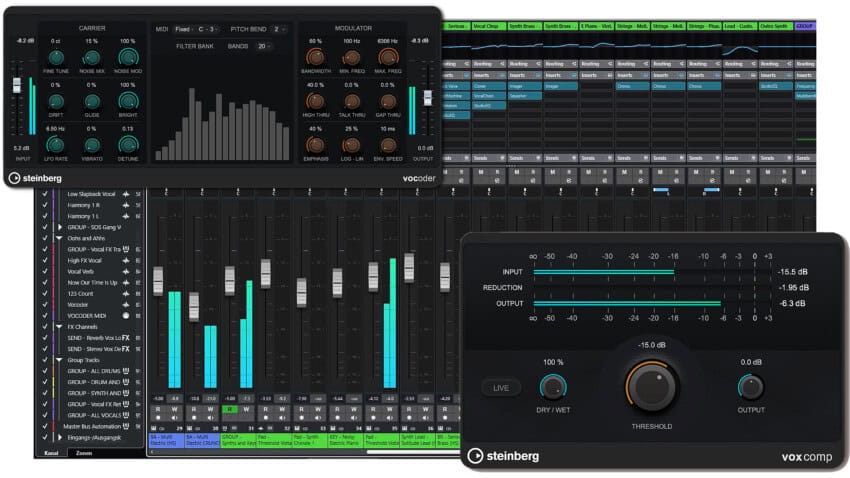Adjust the LFO Rate knob in Vocoder
The image size is (850, 478).
(x=55, y=145)
